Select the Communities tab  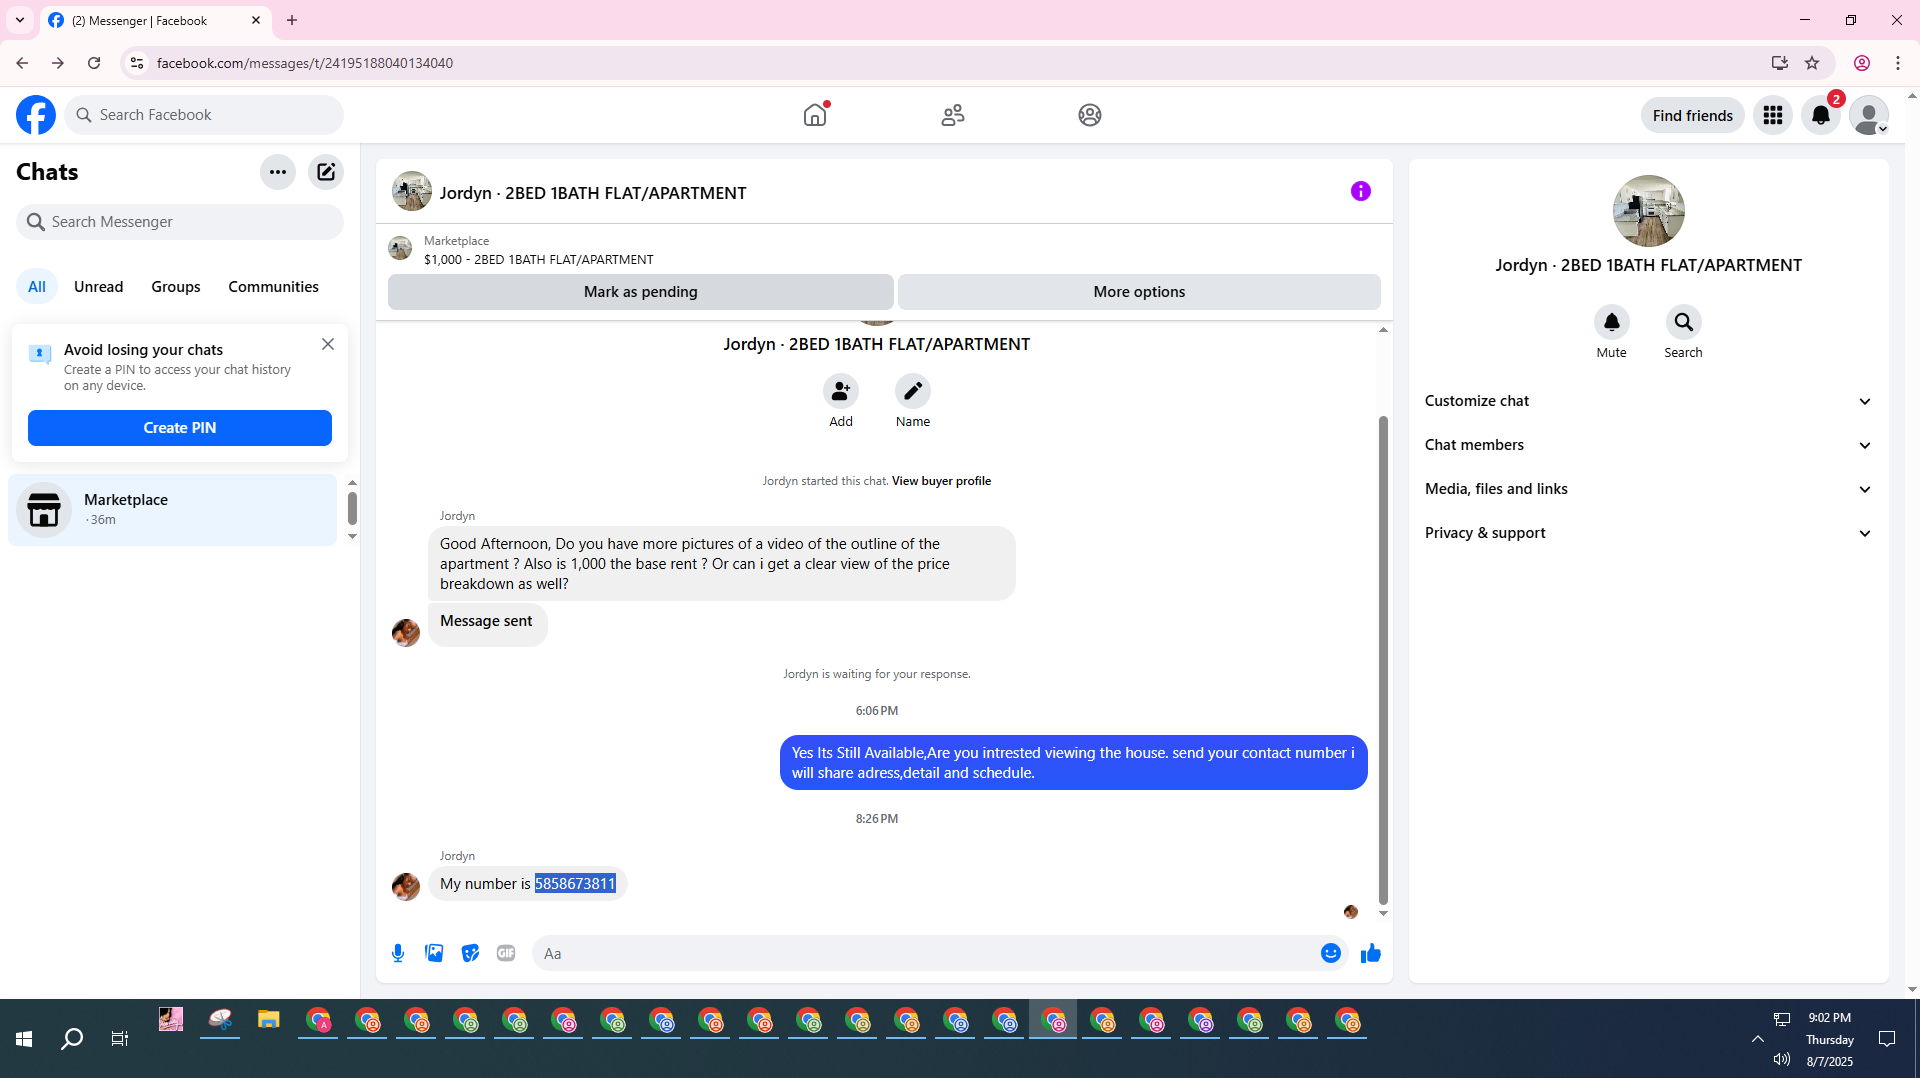273,287
